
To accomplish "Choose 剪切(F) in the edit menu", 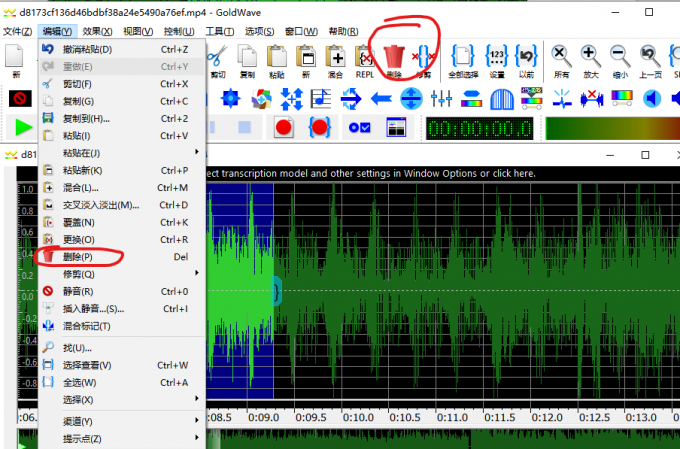I will coord(121,84).
